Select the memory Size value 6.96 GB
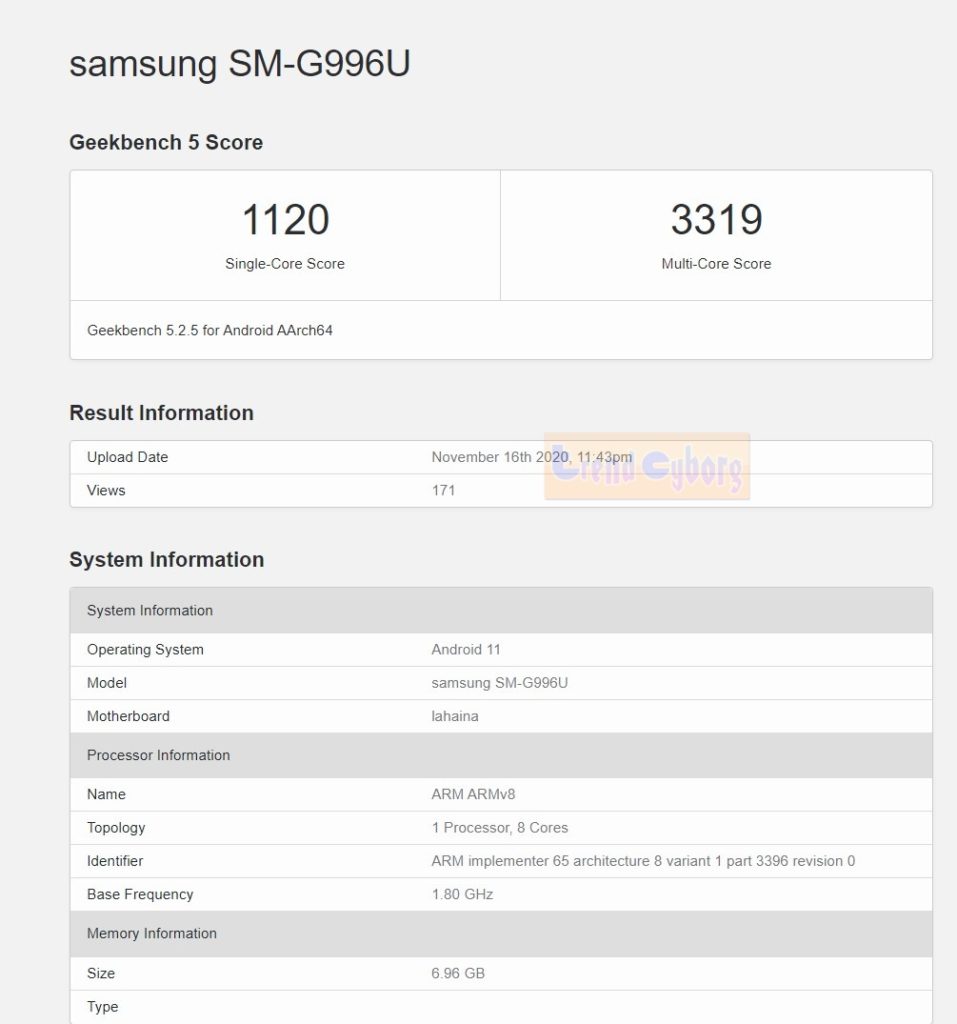 [x=458, y=973]
